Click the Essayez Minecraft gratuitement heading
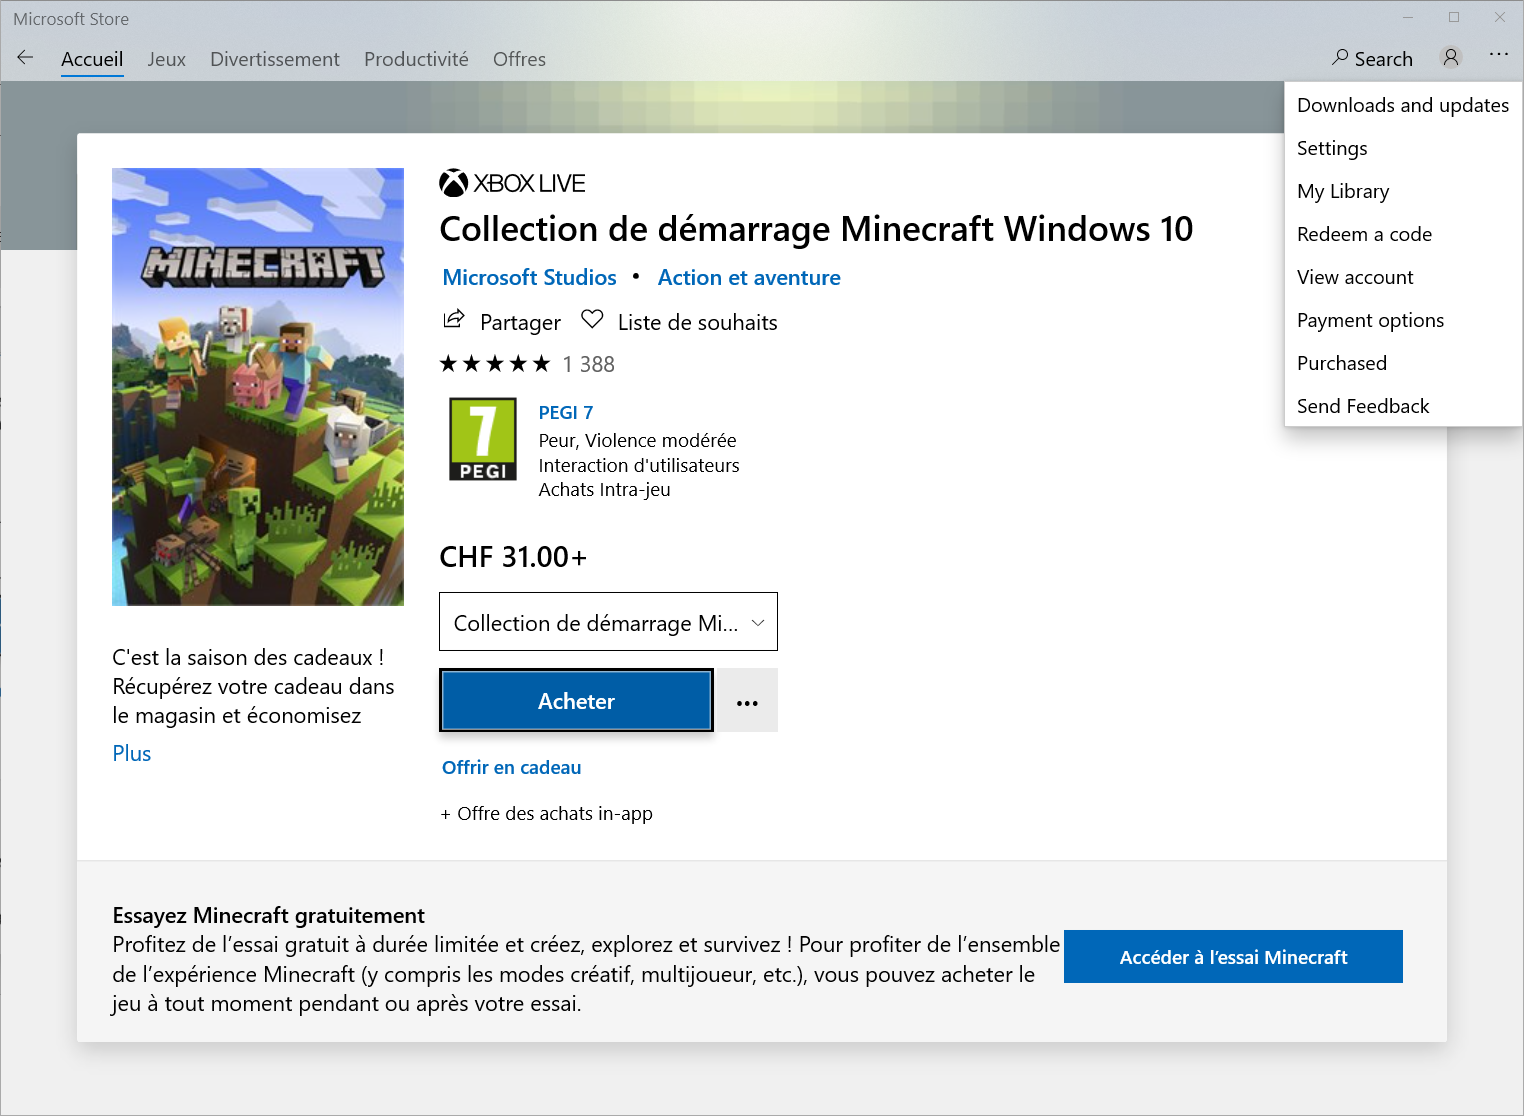 pyautogui.click(x=268, y=915)
